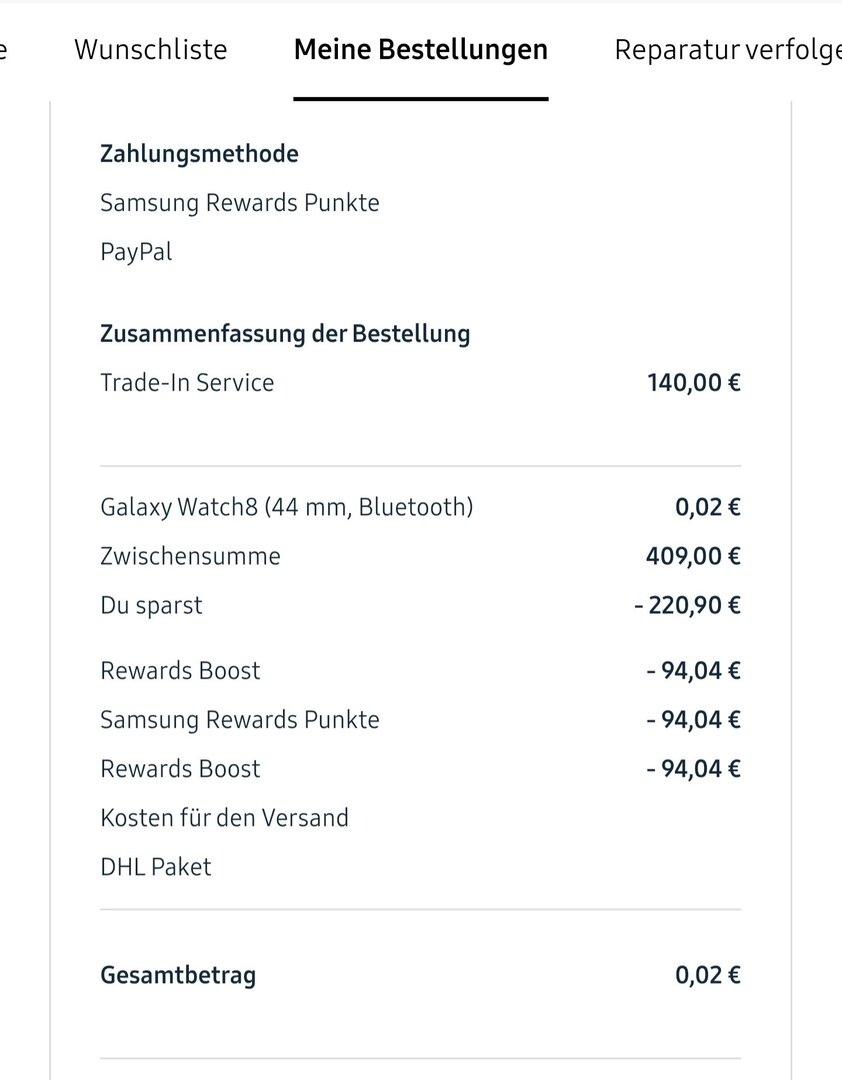Click Samsung Rewards Punkte under Zahlungsmethode
The height and width of the screenshot is (1080, 842).
click(239, 203)
